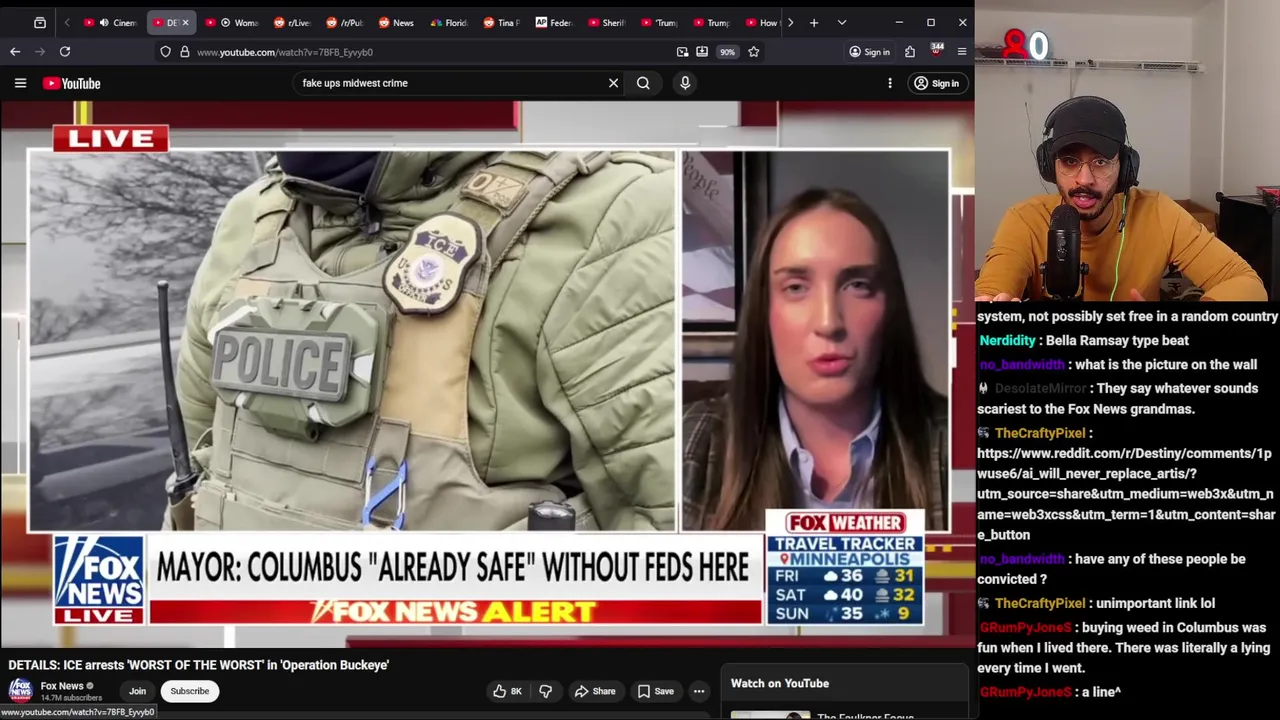Click the Join membership button
The width and height of the screenshot is (1280, 720).
(x=137, y=691)
